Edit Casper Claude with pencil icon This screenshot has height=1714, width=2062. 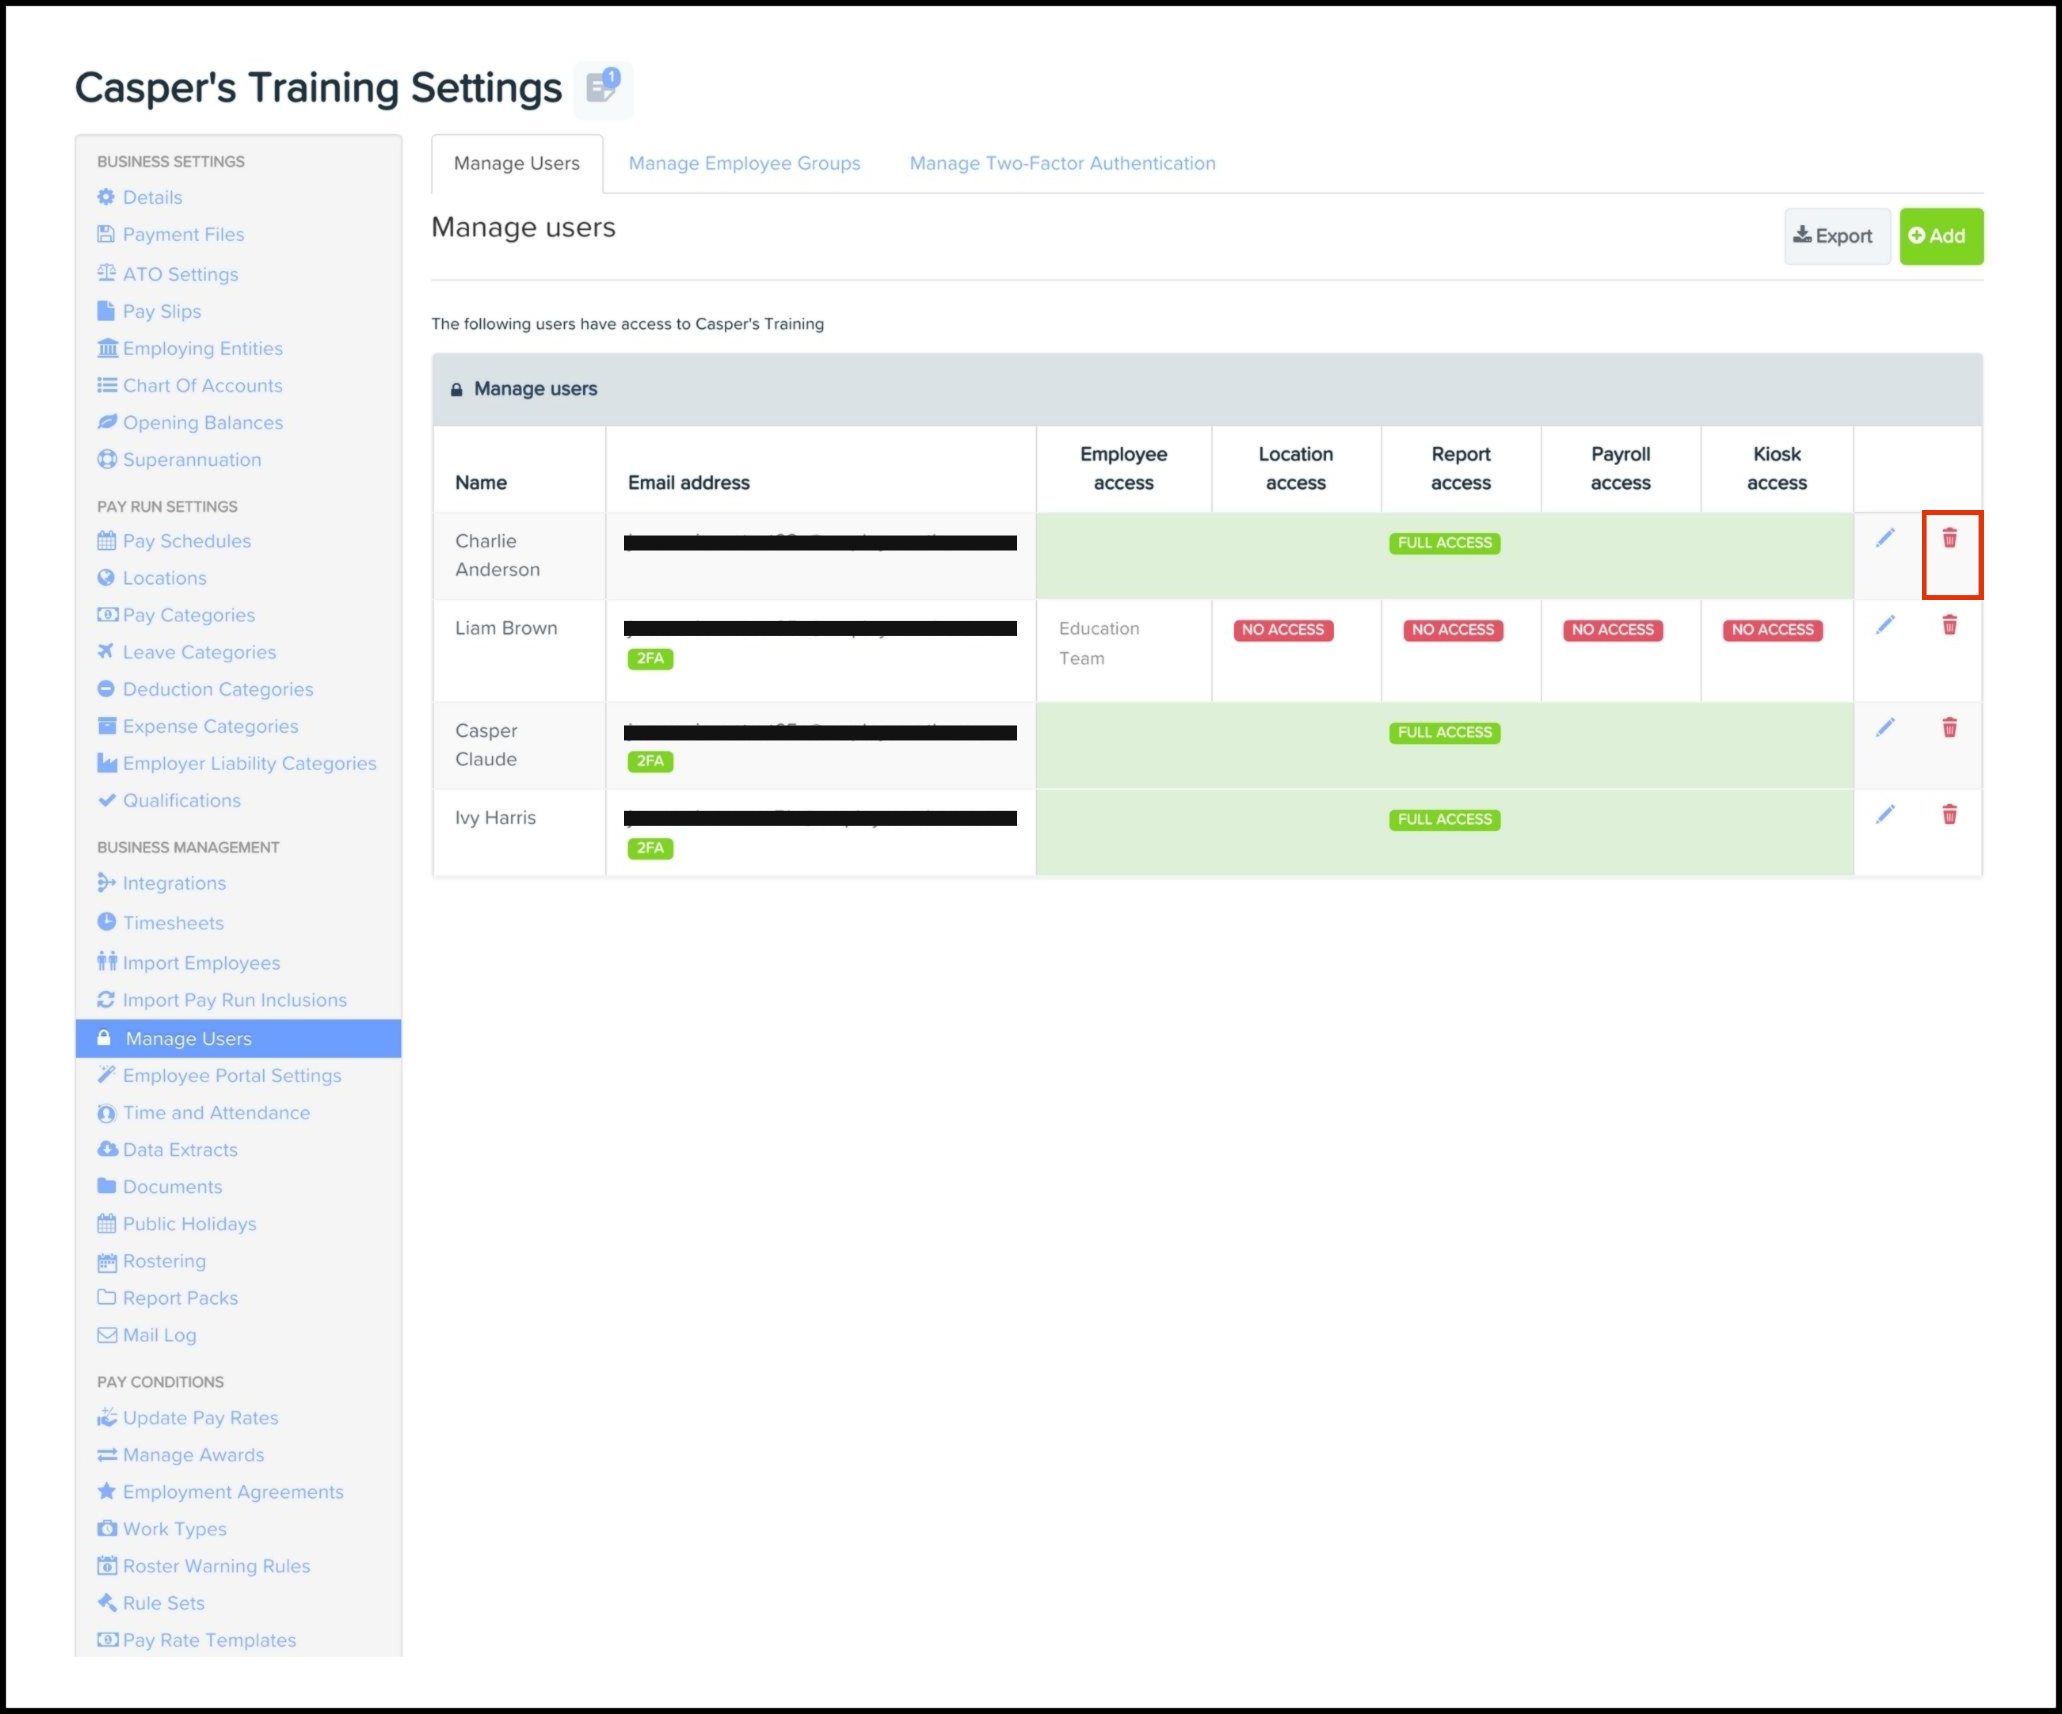coord(1885,728)
